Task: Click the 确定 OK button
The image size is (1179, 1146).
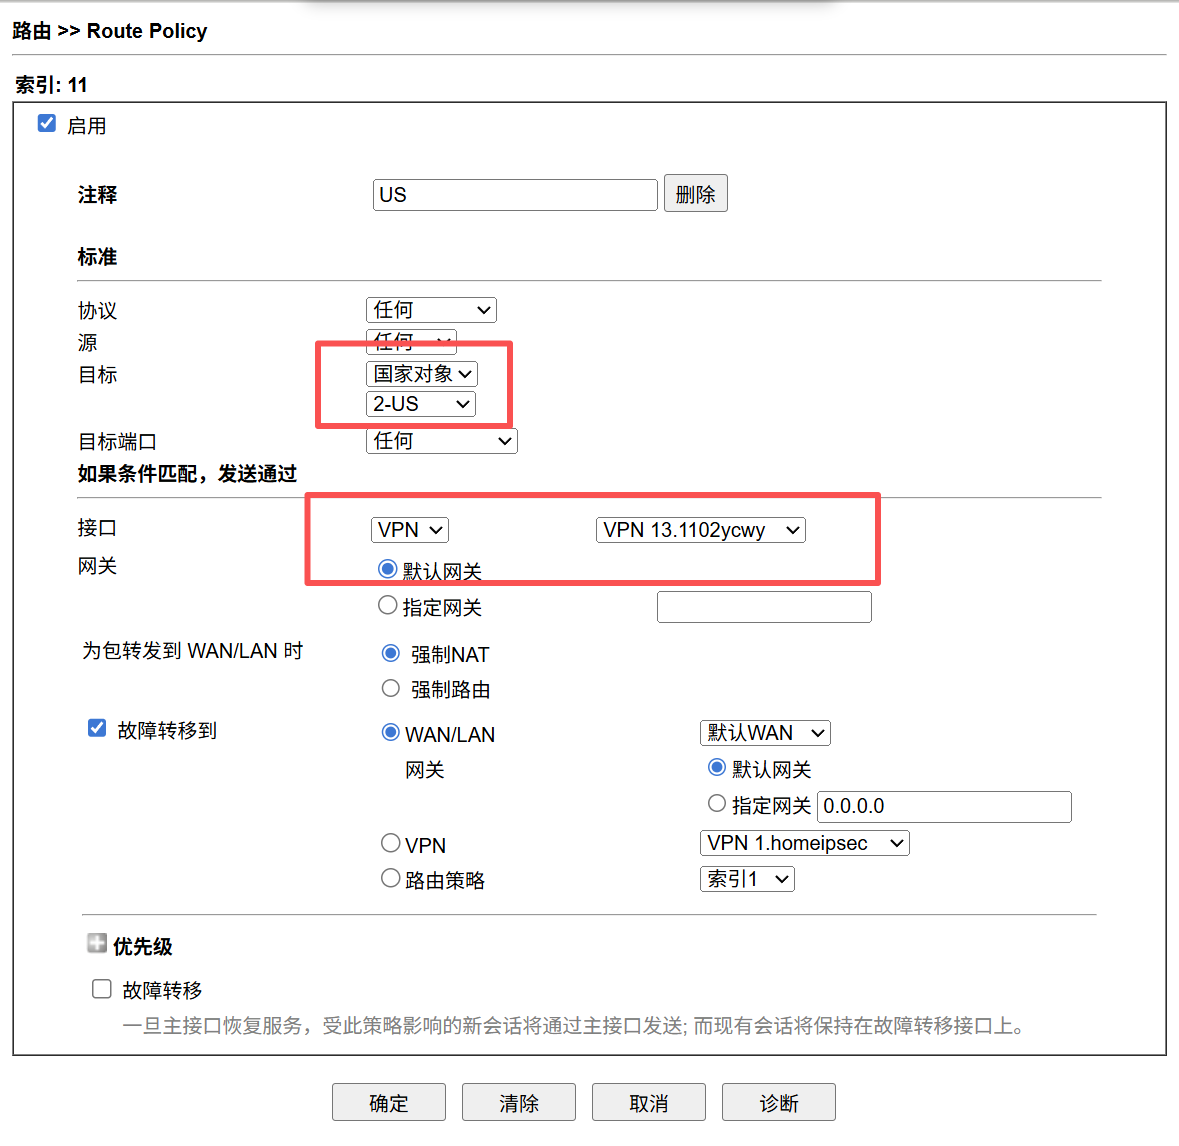Action: tap(389, 1102)
